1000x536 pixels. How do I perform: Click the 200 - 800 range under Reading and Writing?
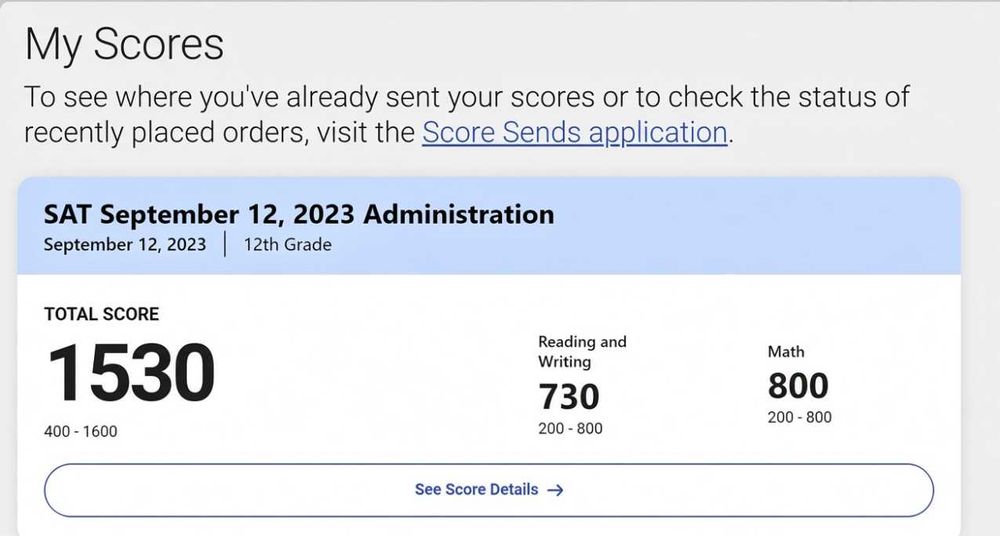570,428
